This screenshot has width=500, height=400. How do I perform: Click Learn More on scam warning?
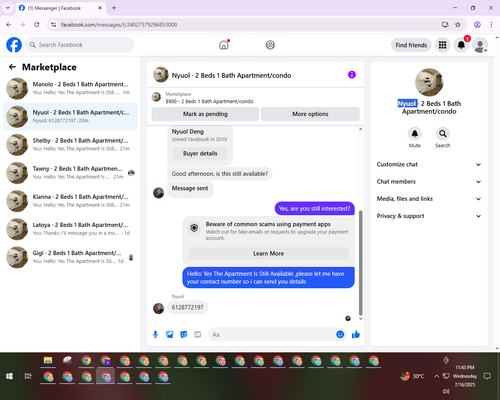pyautogui.click(x=268, y=253)
